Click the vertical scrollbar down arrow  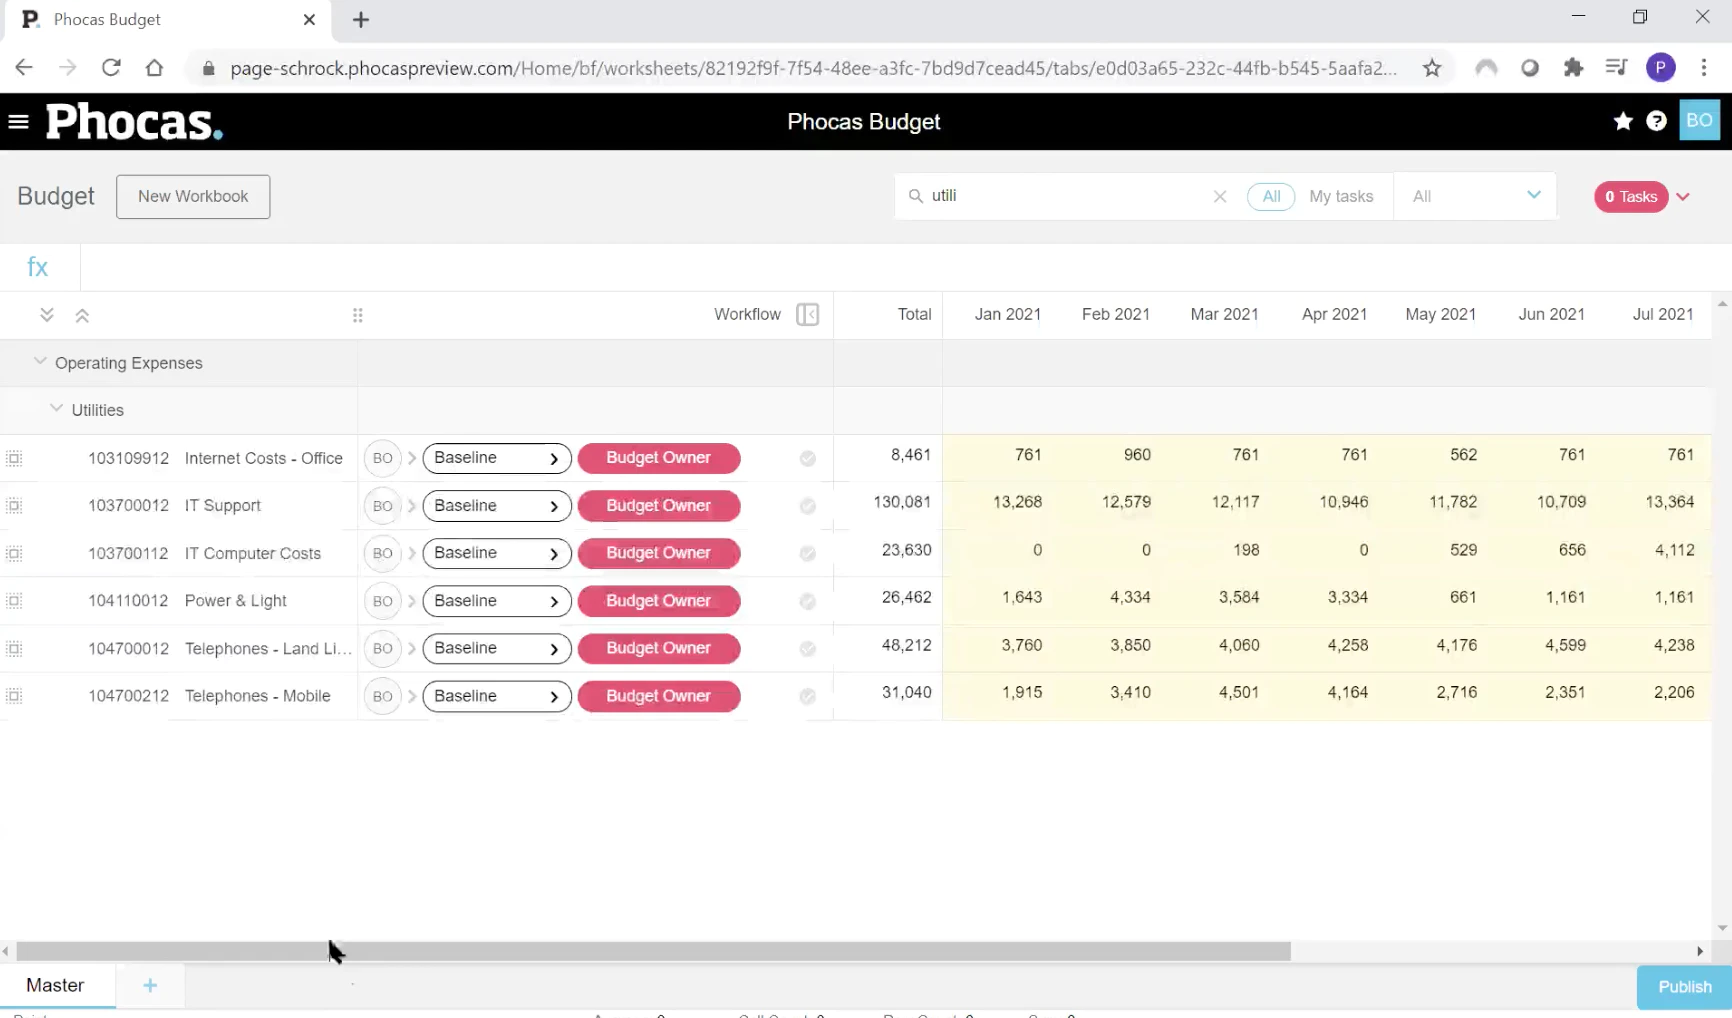[1722, 928]
